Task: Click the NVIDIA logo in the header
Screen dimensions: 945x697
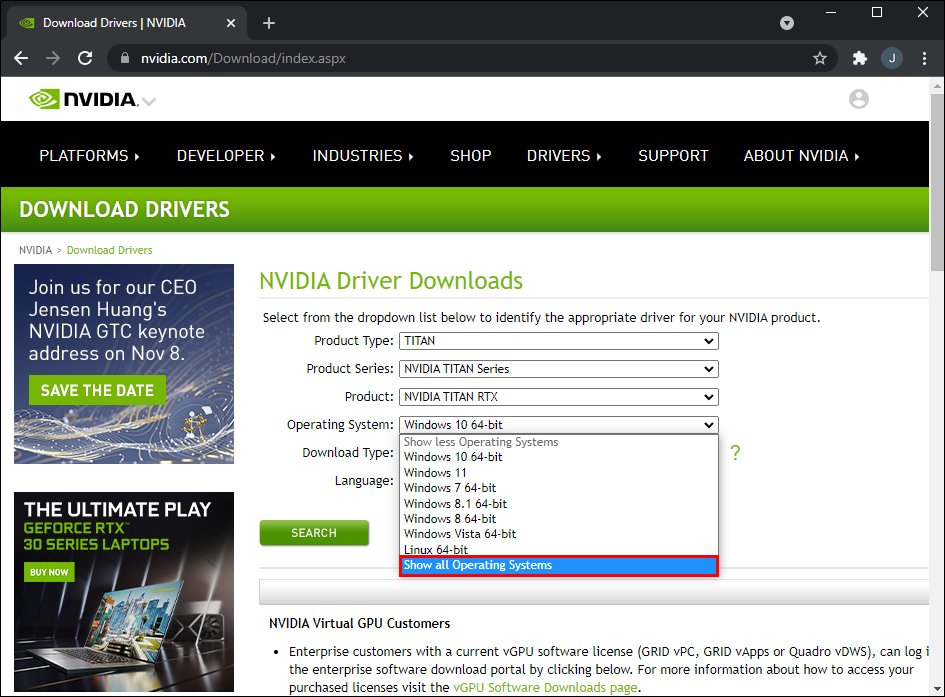Action: pos(83,99)
